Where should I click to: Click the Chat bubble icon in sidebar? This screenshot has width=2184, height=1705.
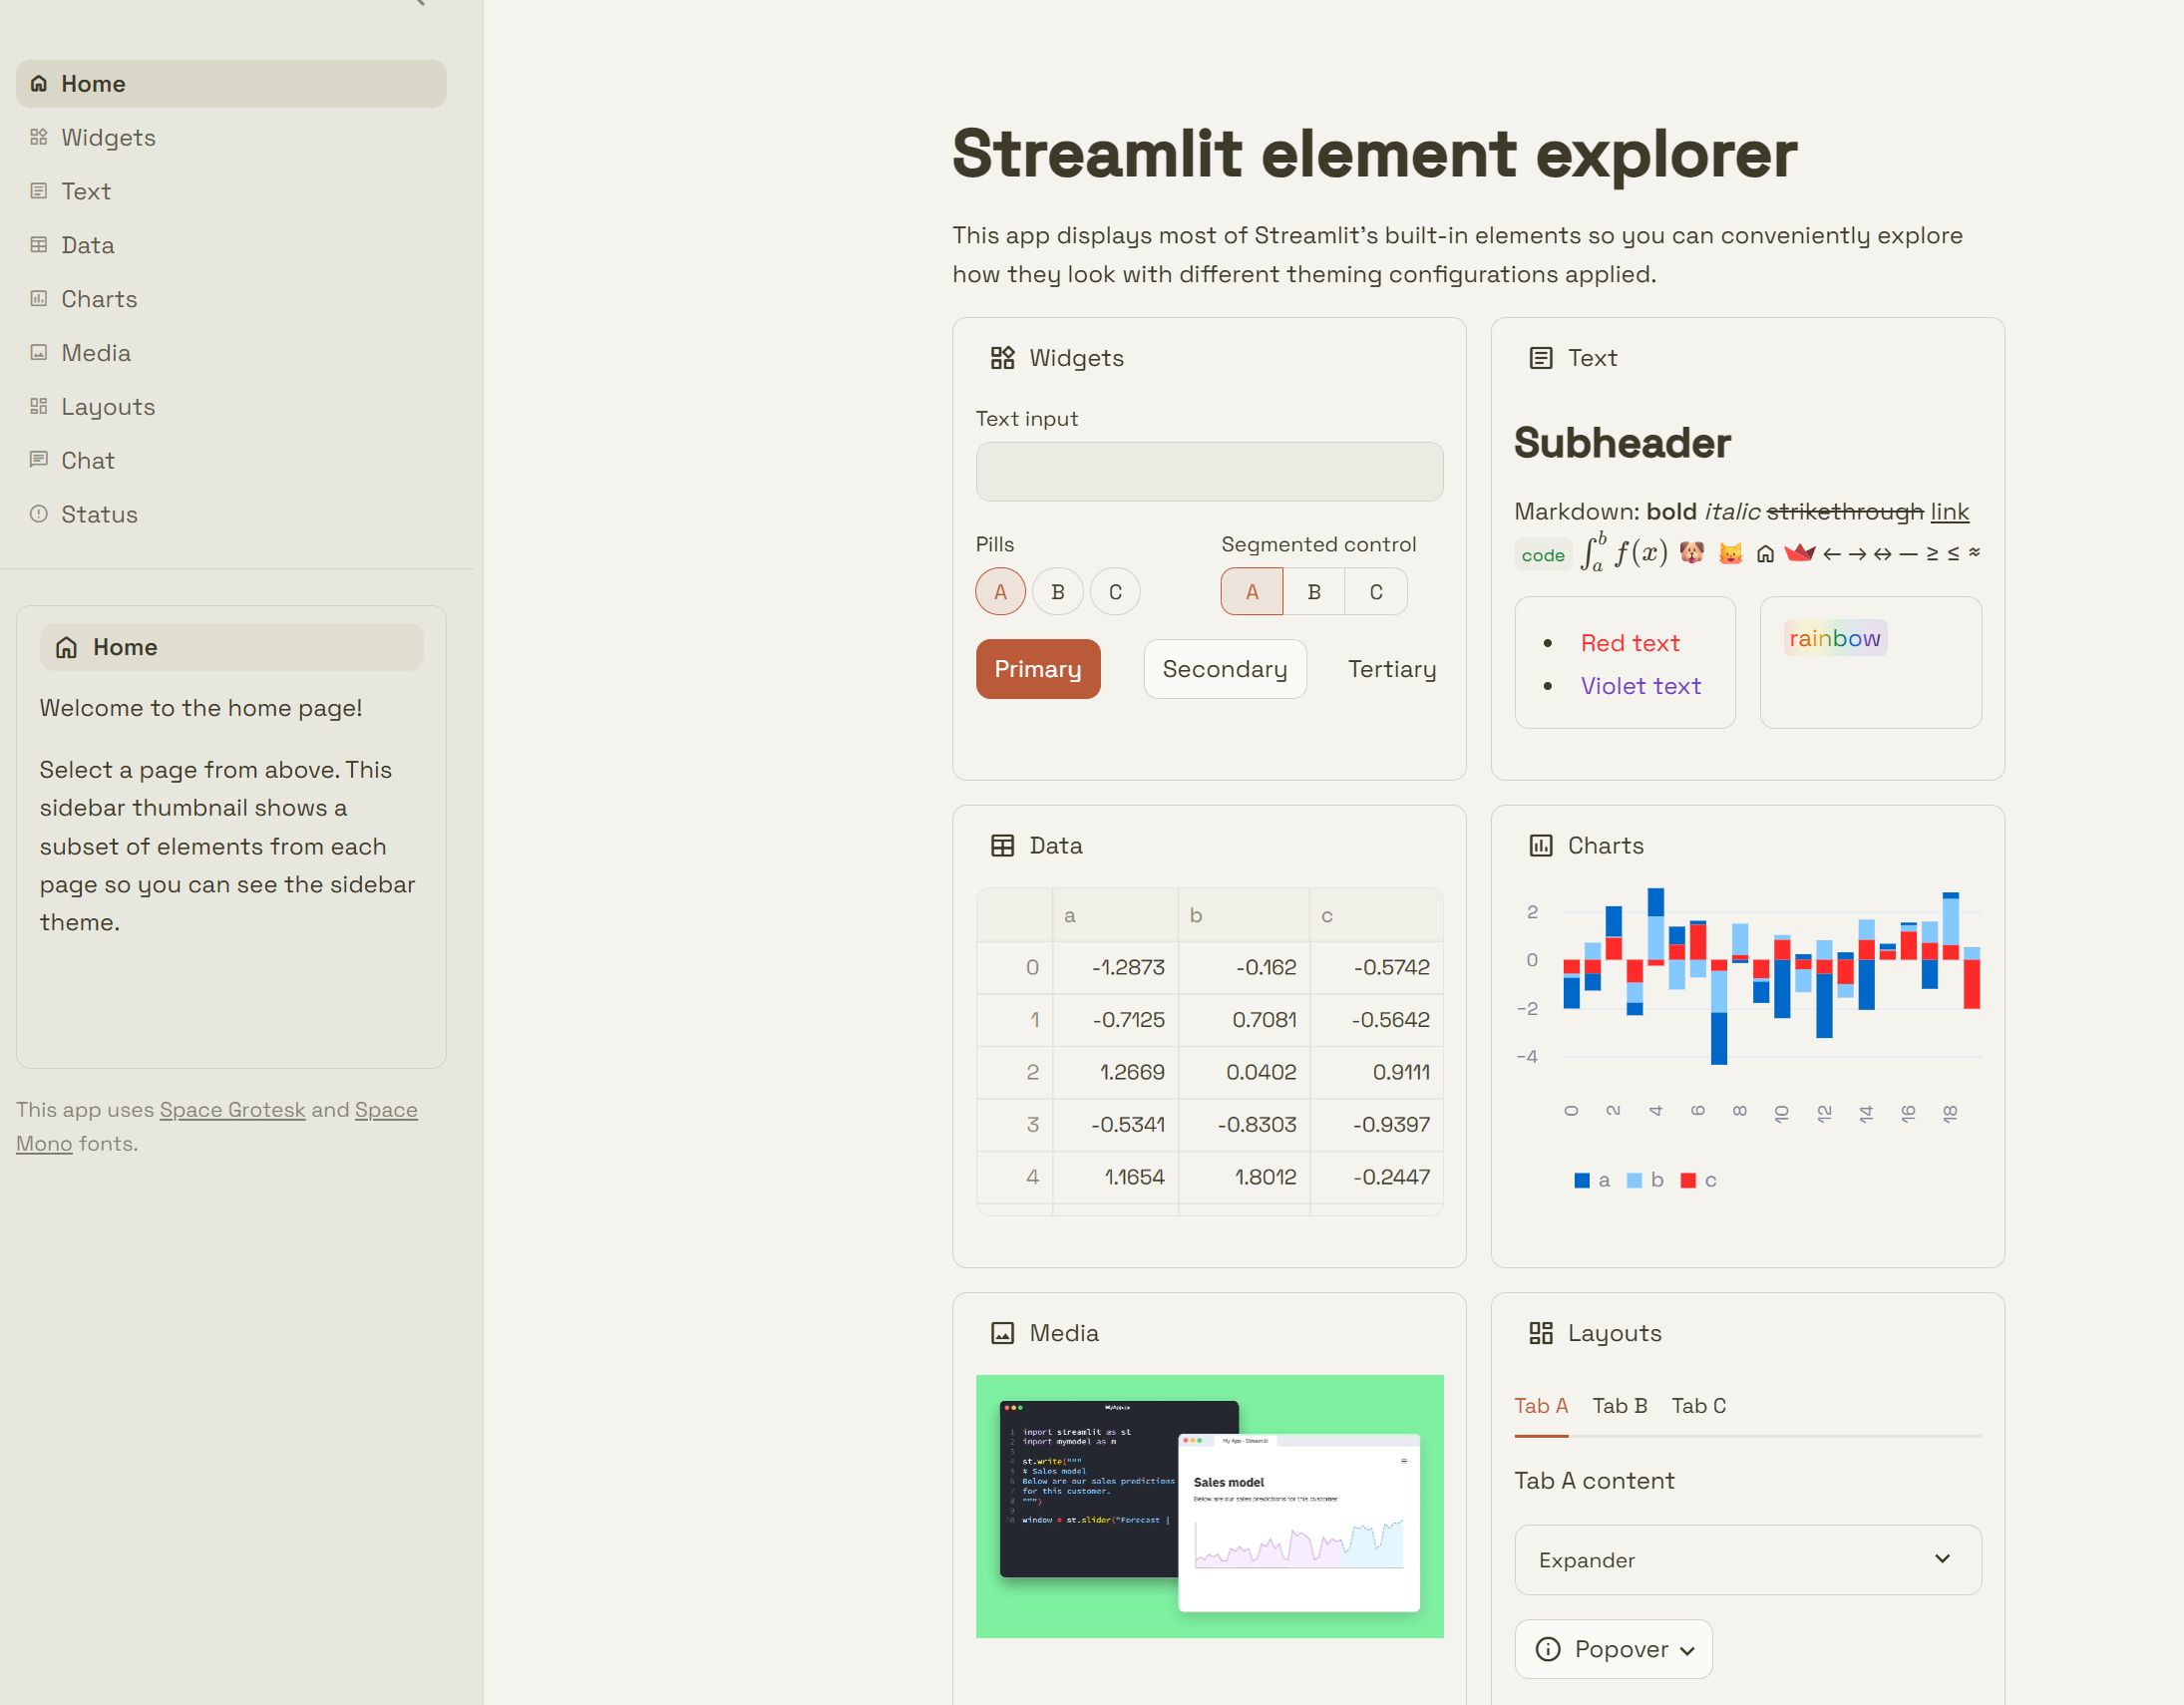39,460
